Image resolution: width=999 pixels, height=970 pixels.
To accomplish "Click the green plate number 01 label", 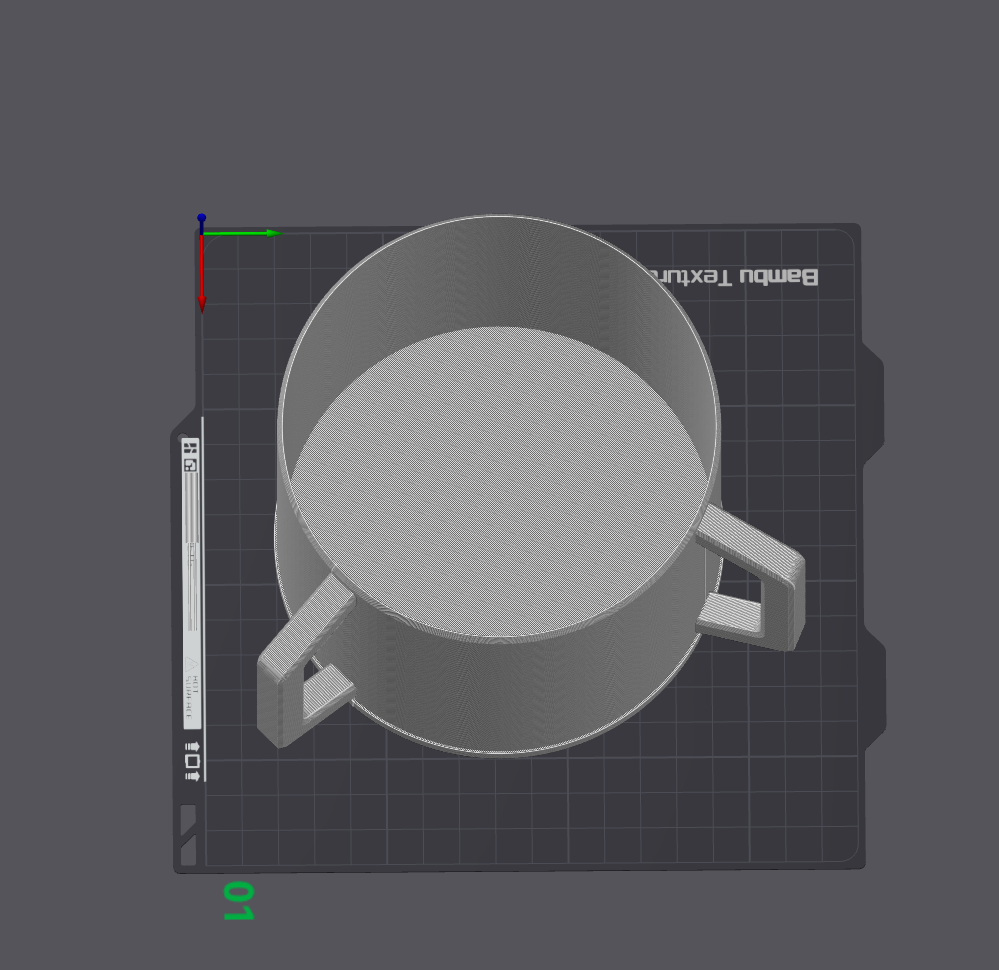I will coord(238,901).
